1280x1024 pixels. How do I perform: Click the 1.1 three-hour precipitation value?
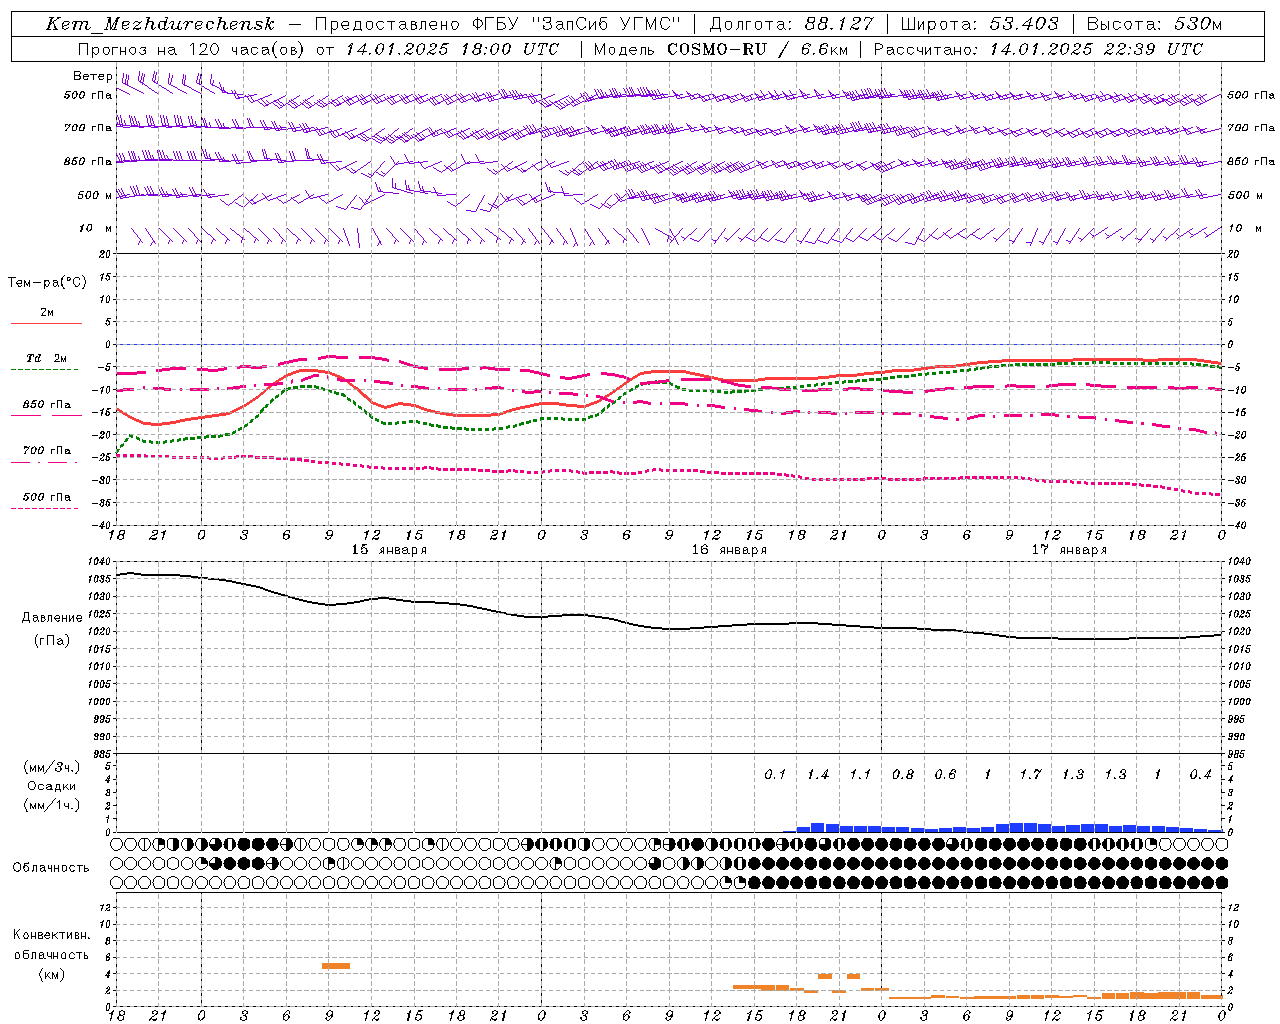860,775
